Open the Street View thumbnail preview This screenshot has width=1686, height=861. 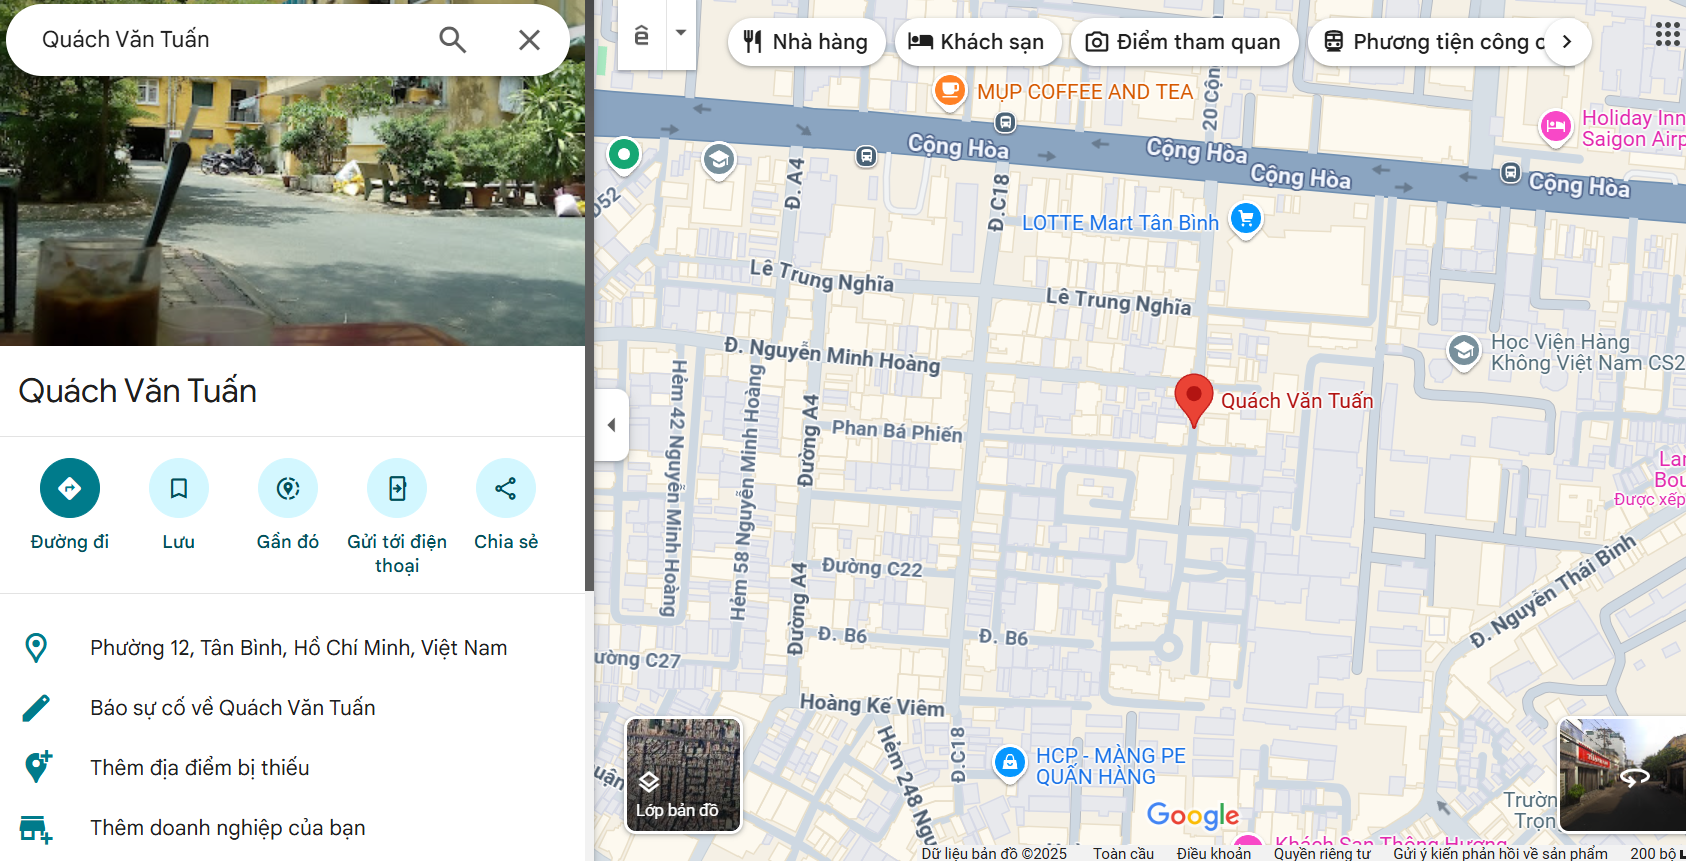click(x=1623, y=774)
